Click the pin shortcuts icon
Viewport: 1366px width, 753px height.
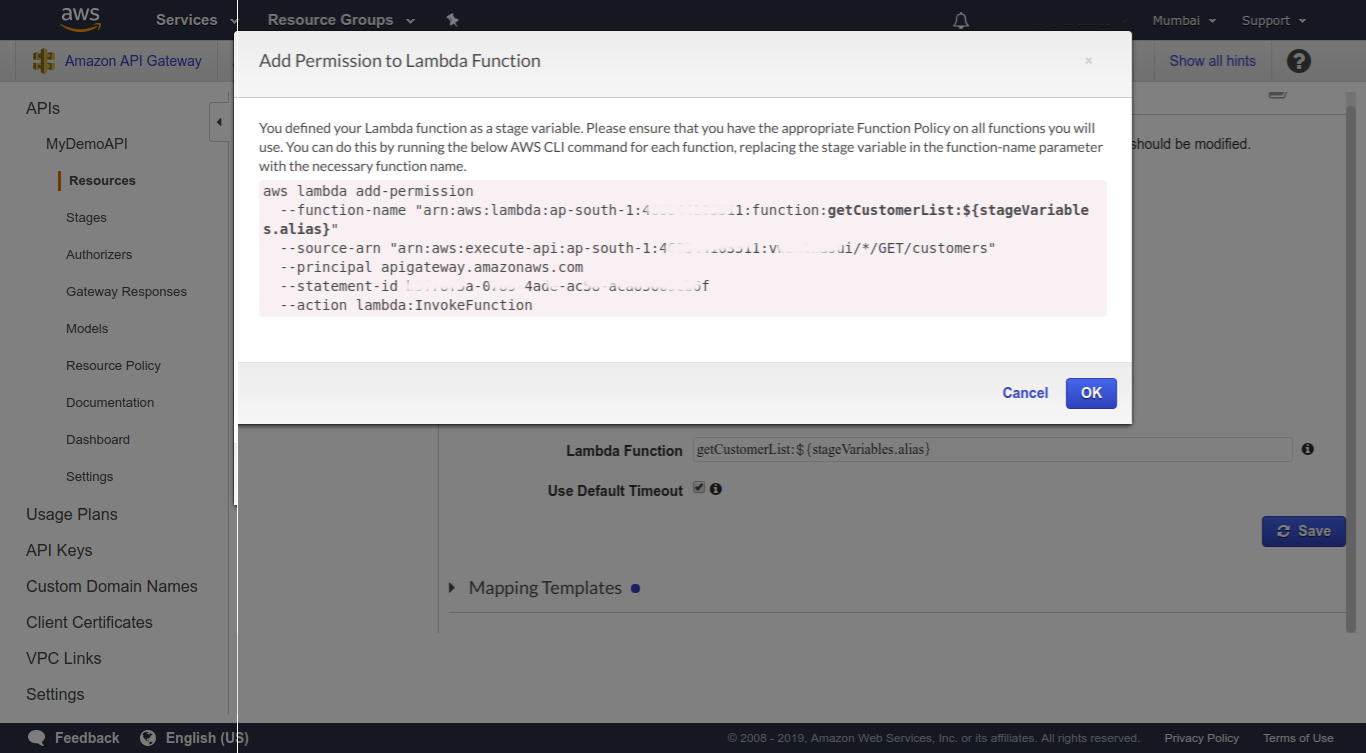pos(452,20)
